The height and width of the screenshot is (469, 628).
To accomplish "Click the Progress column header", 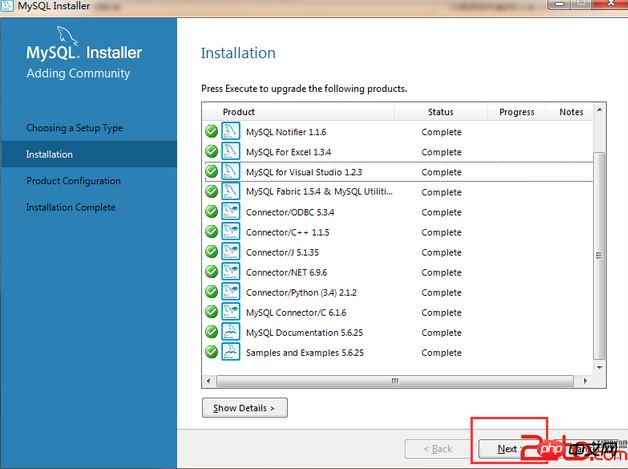I will click(517, 112).
